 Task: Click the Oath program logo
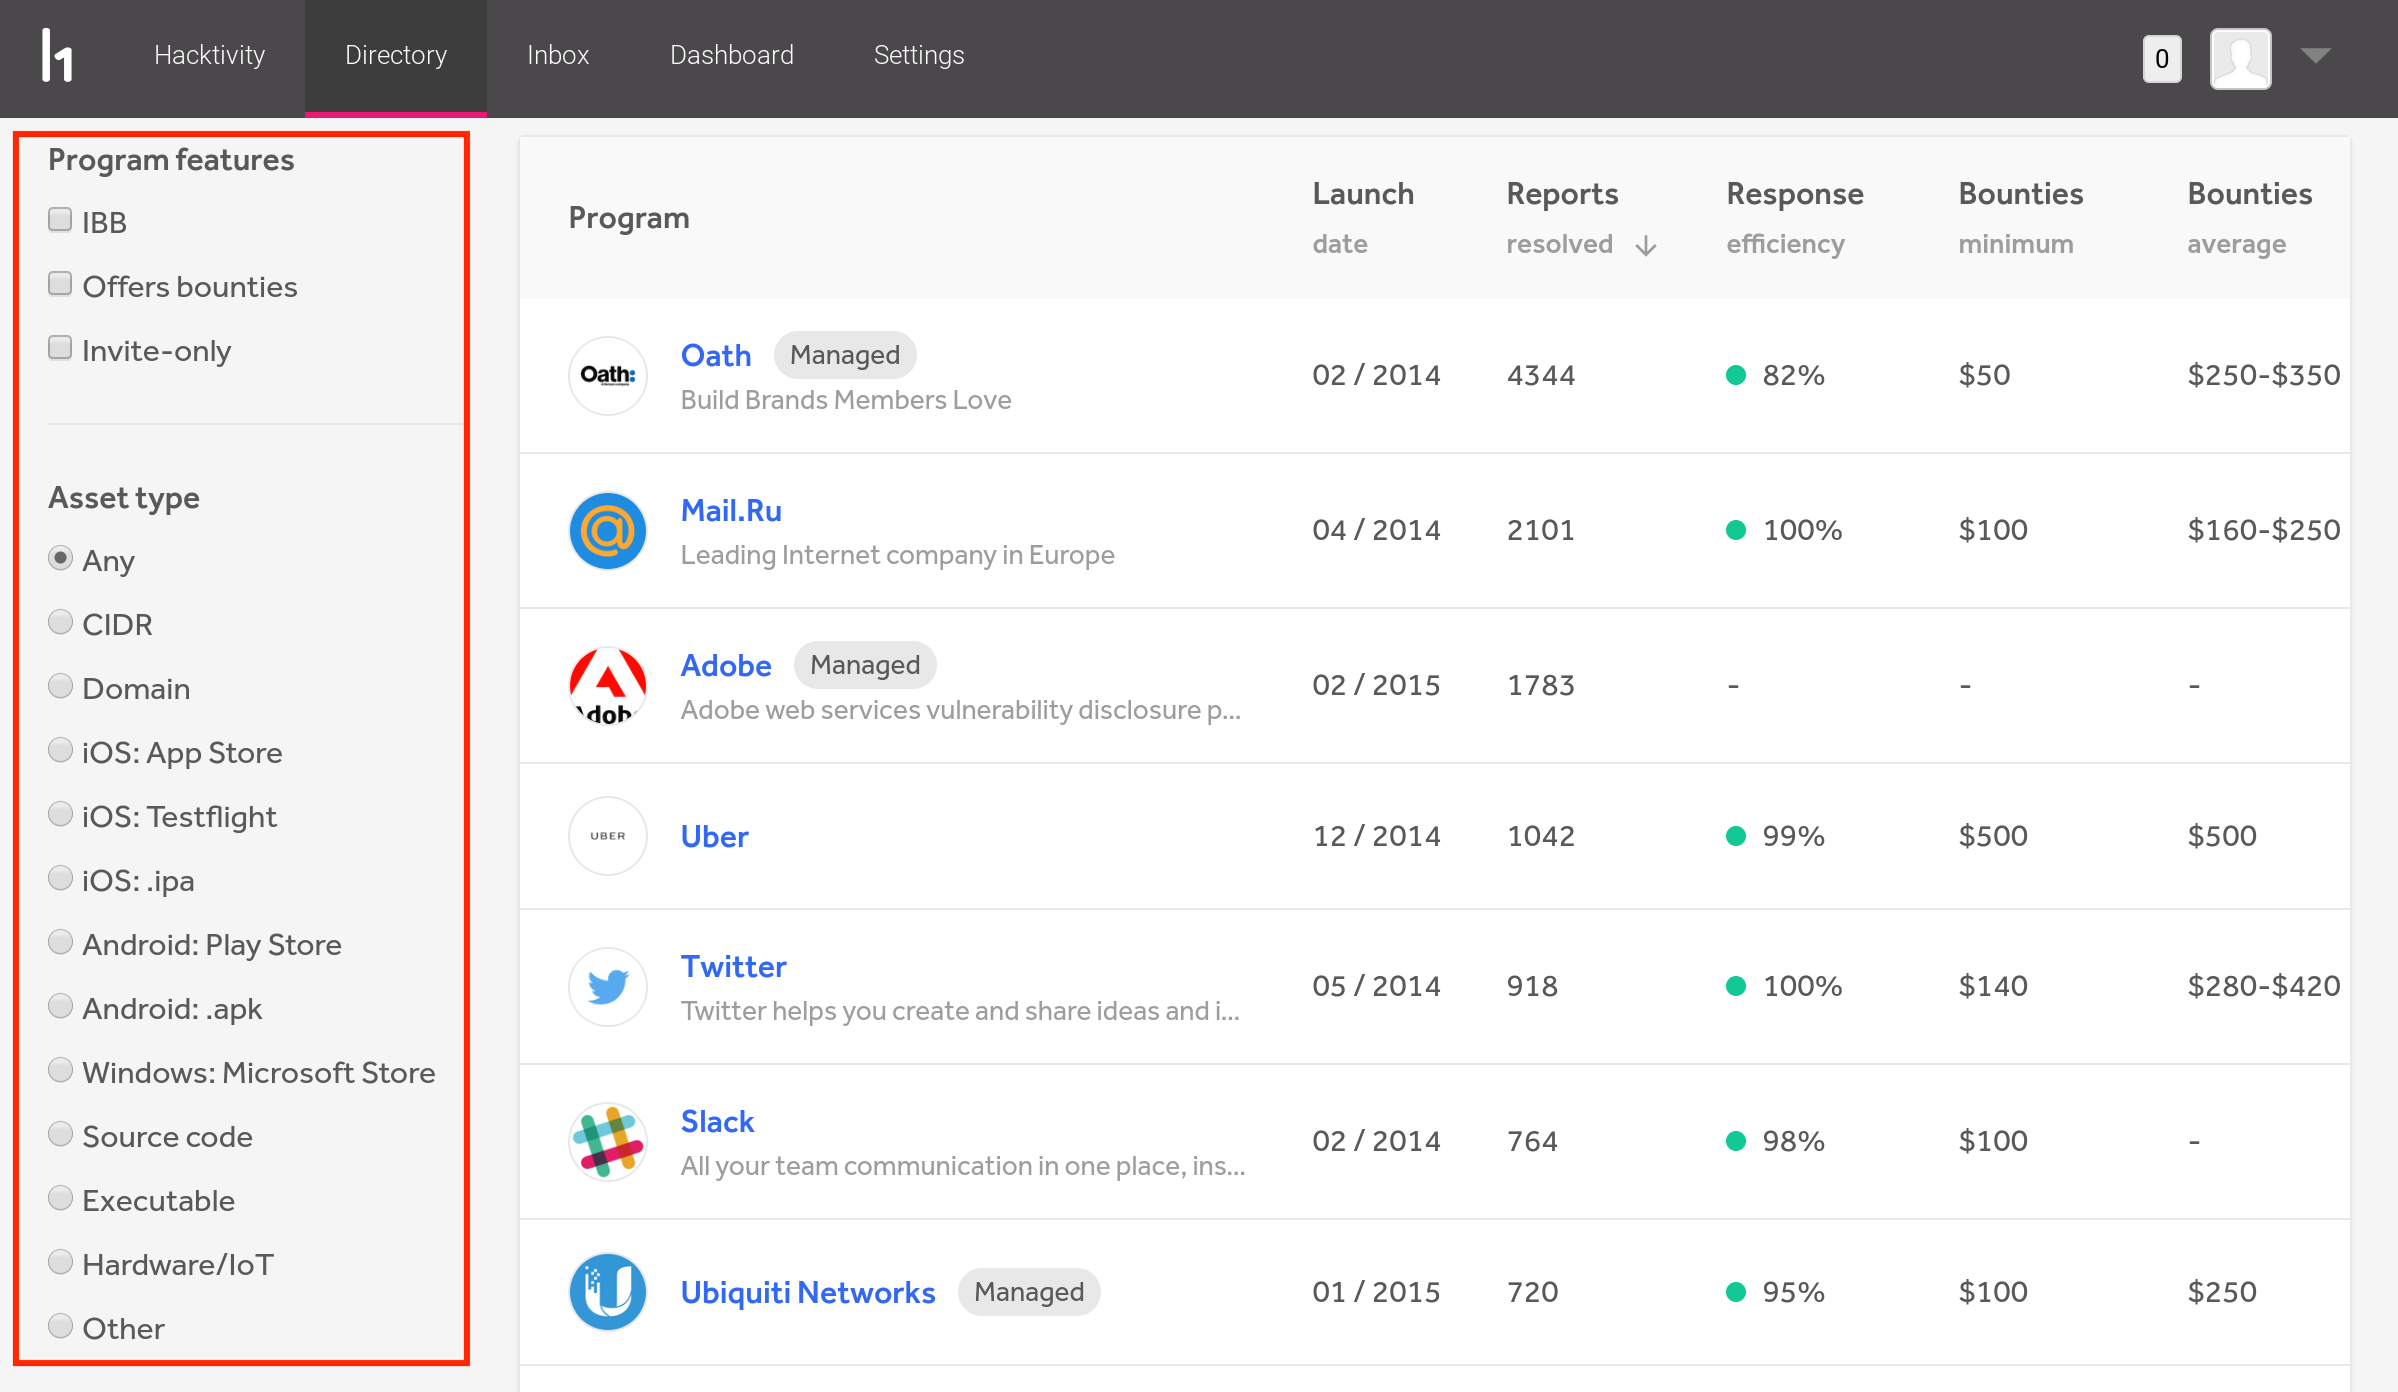(x=608, y=376)
